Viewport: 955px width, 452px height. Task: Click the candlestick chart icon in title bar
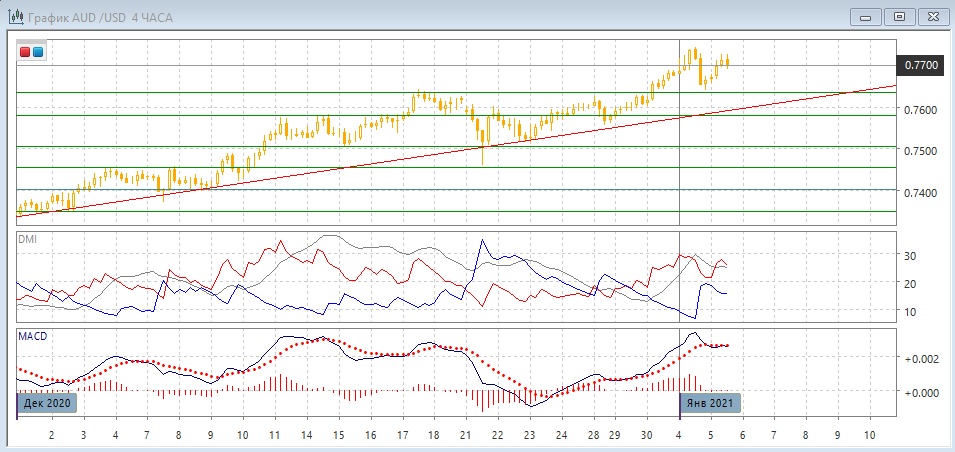(16, 17)
